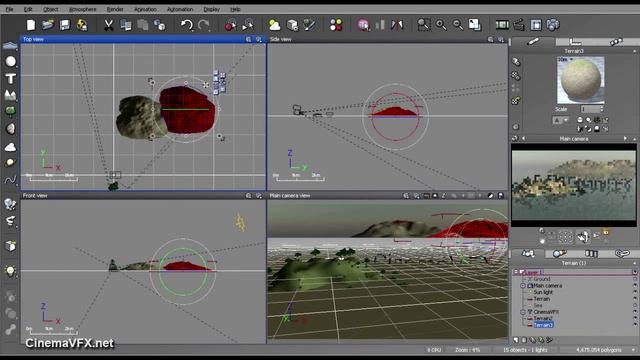Toggle visibility of Terrain object
640x360 pixels.
(635, 299)
